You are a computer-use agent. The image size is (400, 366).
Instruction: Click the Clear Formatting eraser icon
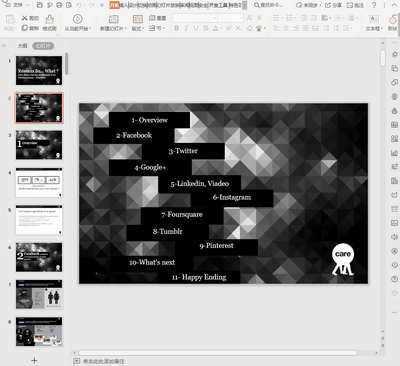click(249, 29)
